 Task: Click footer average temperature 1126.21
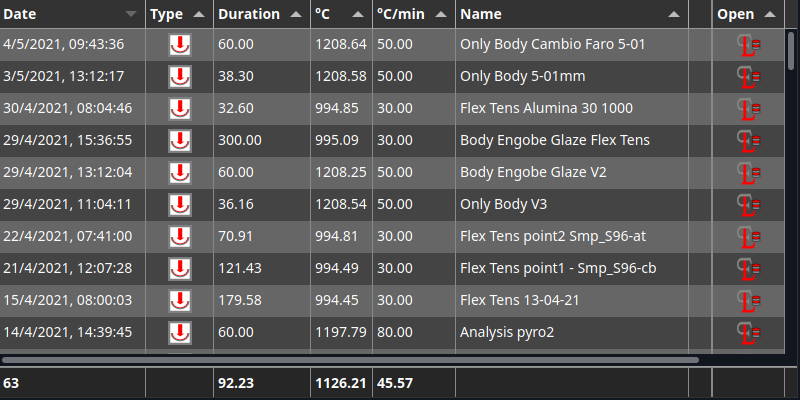341,383
